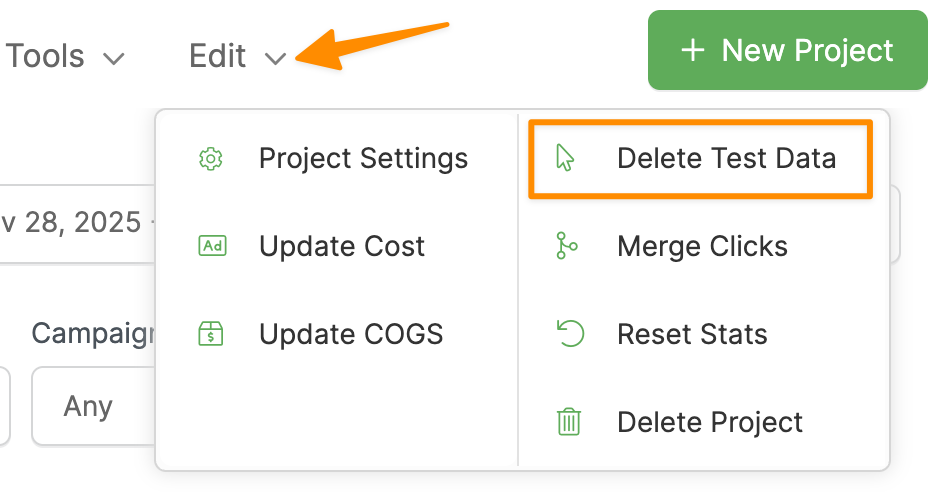Choose Reset Stats from the Edit menu
The image size is (936, 500).
tap(692, 335)
